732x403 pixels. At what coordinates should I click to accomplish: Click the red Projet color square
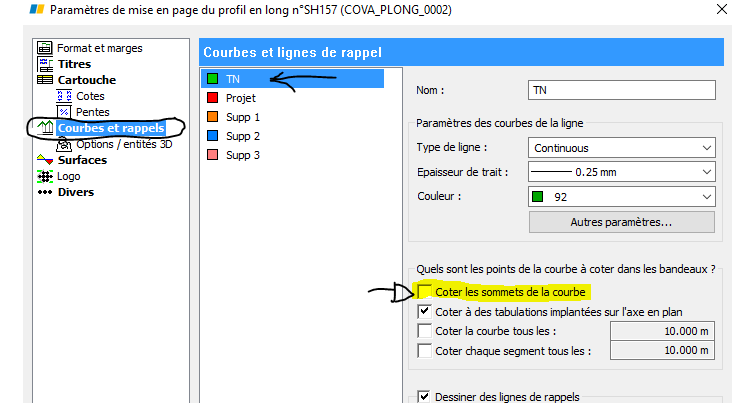[212, 98]
